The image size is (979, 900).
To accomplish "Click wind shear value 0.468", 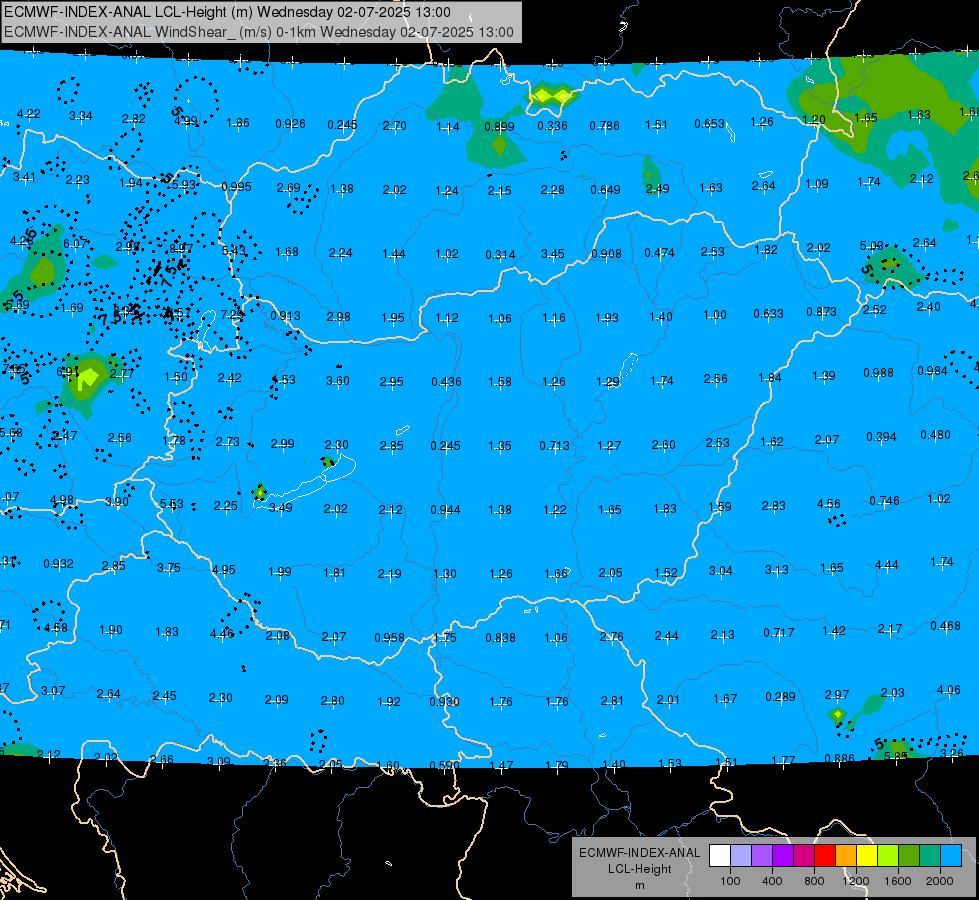I will tap(945, 625).
